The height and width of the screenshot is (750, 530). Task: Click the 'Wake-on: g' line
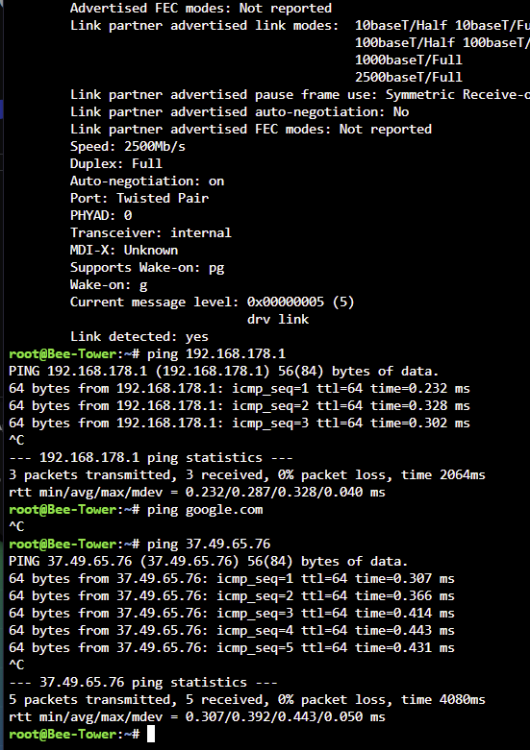[109, 285]
